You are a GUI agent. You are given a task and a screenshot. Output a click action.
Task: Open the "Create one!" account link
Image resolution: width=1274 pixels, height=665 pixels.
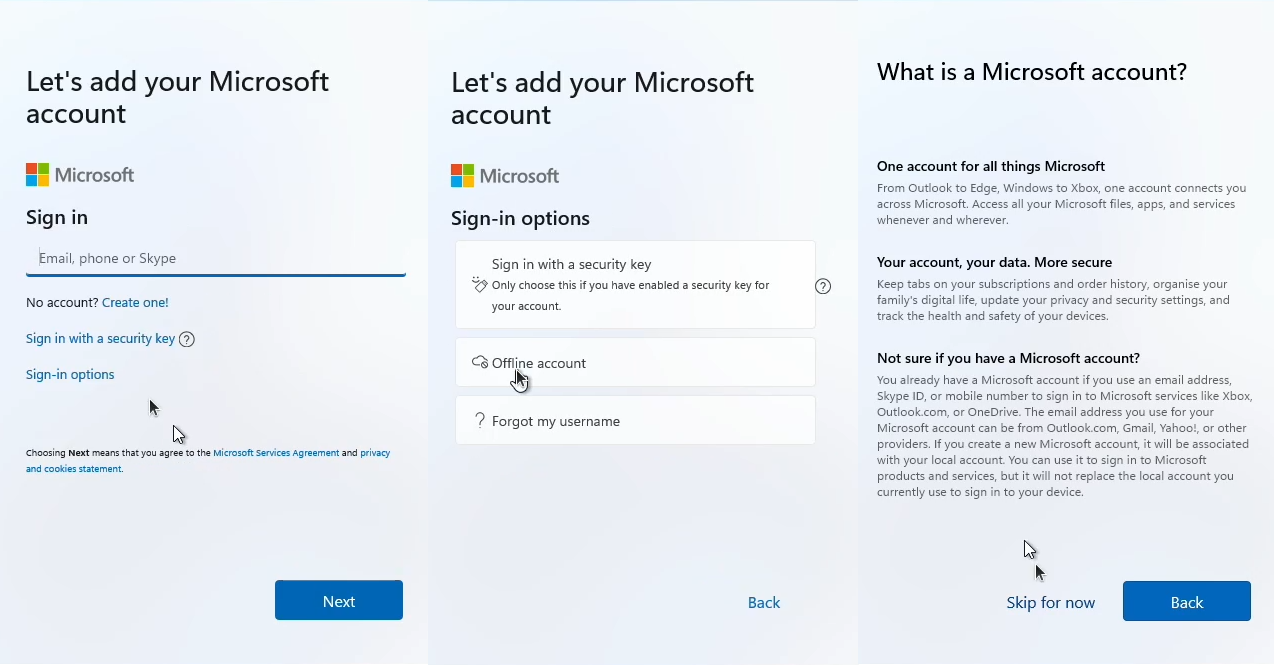[135, 302]
